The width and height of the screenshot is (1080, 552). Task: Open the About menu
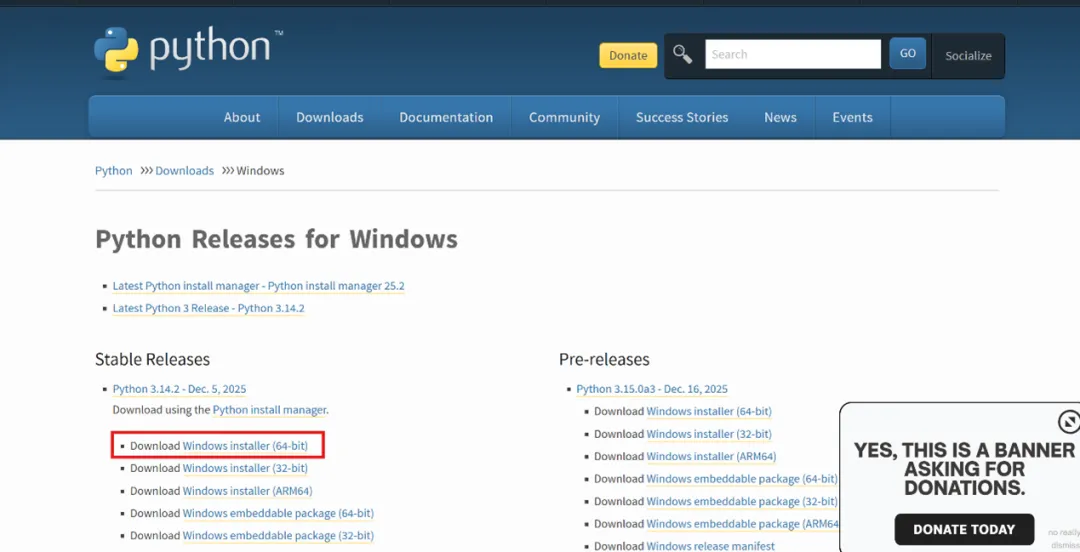tap(242, 117)
